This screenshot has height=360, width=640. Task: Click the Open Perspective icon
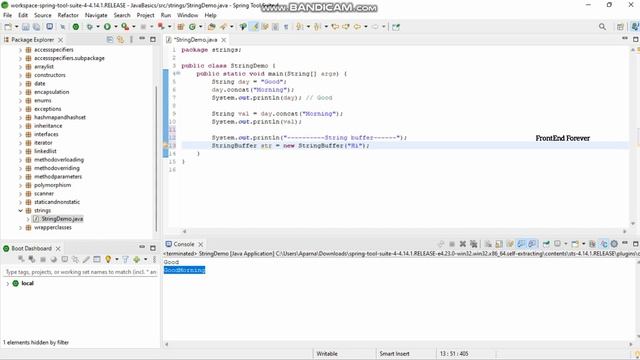point(620,27)
